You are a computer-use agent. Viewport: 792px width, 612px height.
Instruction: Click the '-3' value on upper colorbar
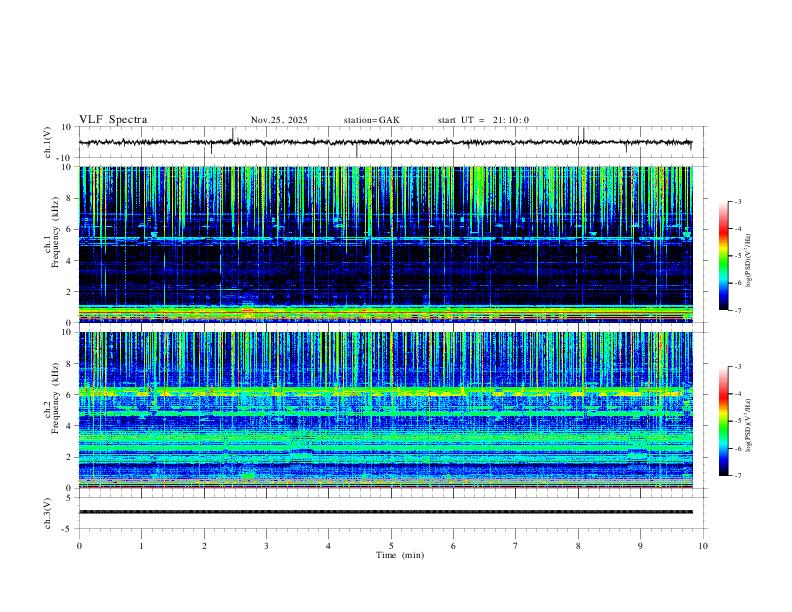click(x=737, y=201)
